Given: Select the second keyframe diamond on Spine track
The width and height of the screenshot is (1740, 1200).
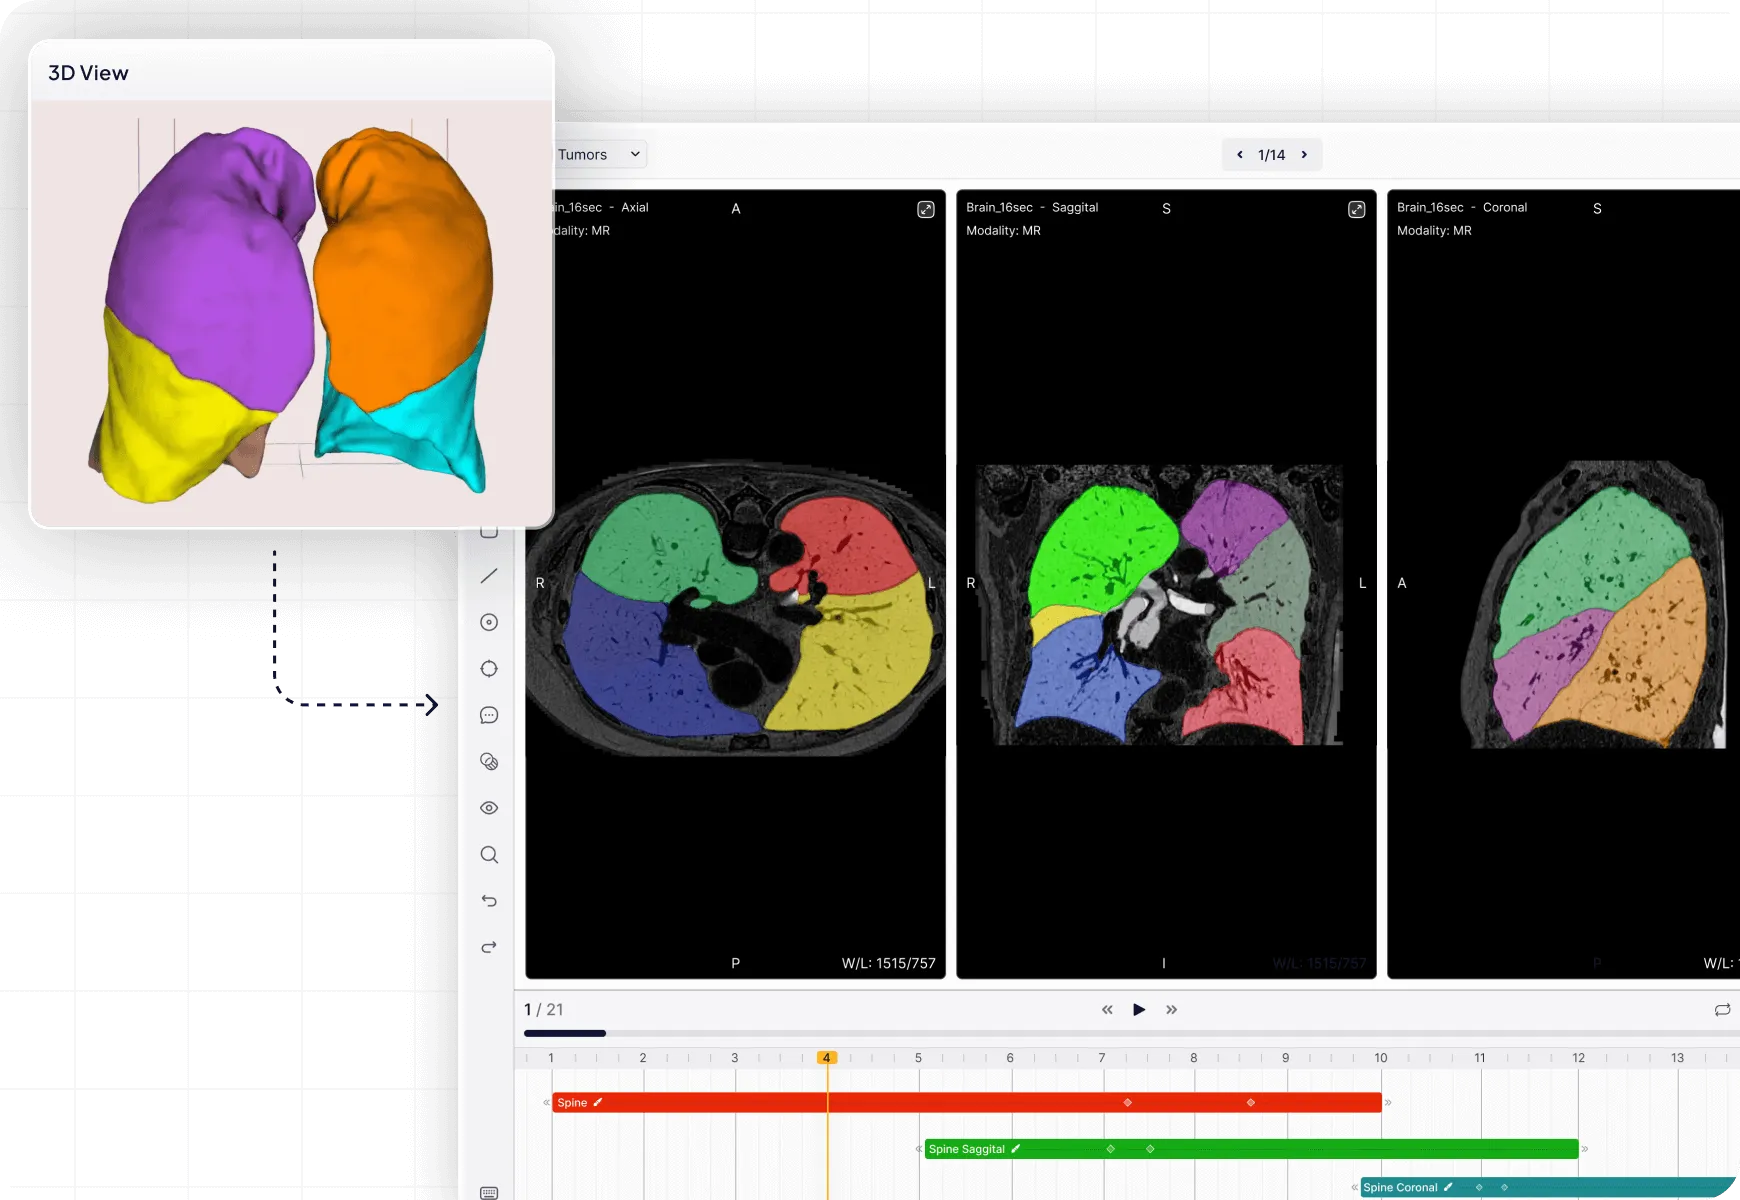Looking at the screenshot, I should click(1251, 1102).
